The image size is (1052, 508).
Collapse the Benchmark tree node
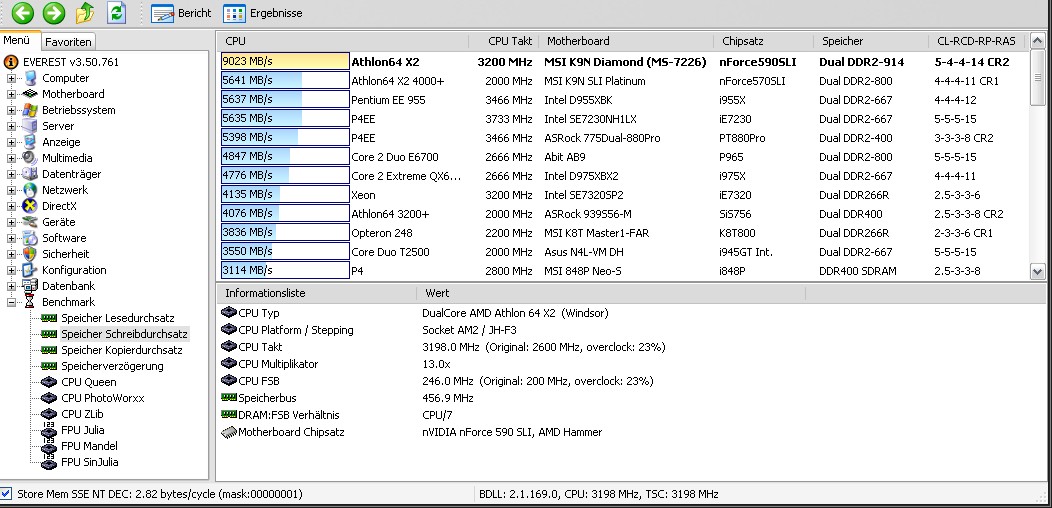(11, 303)
